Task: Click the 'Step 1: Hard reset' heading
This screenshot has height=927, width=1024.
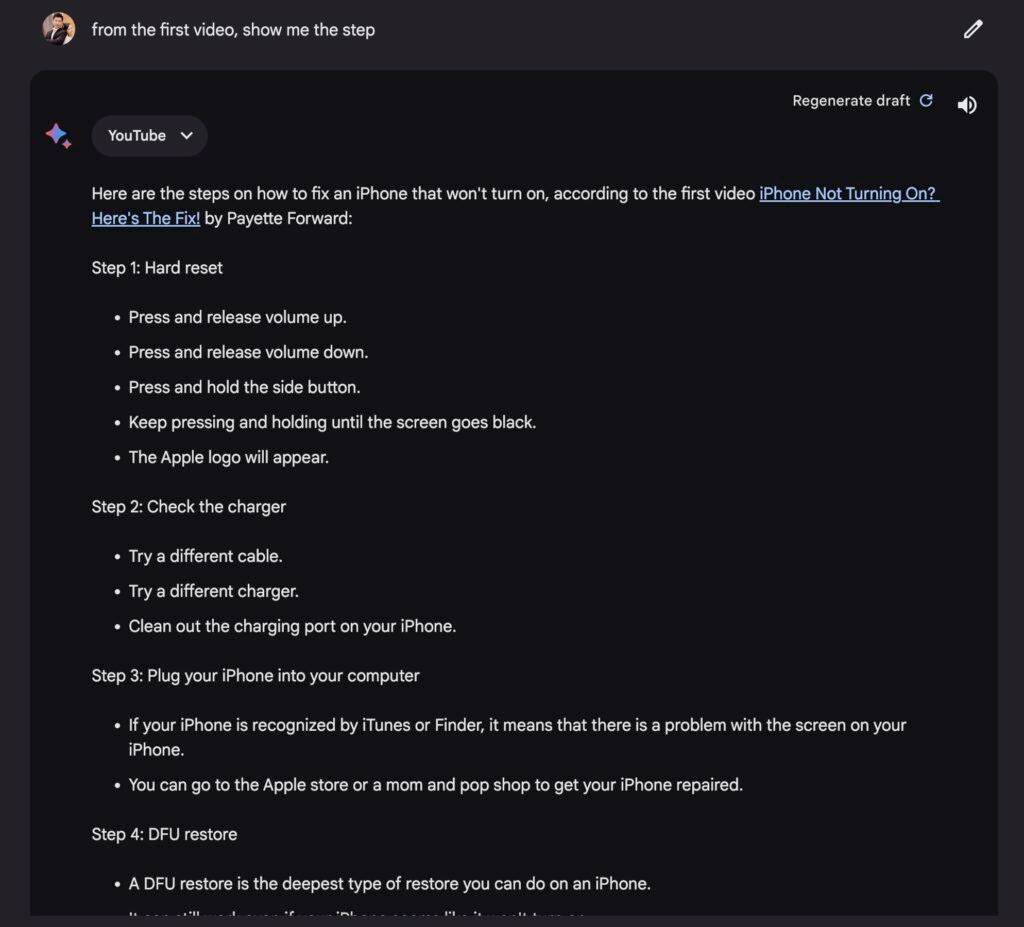Action: (157, 268)
